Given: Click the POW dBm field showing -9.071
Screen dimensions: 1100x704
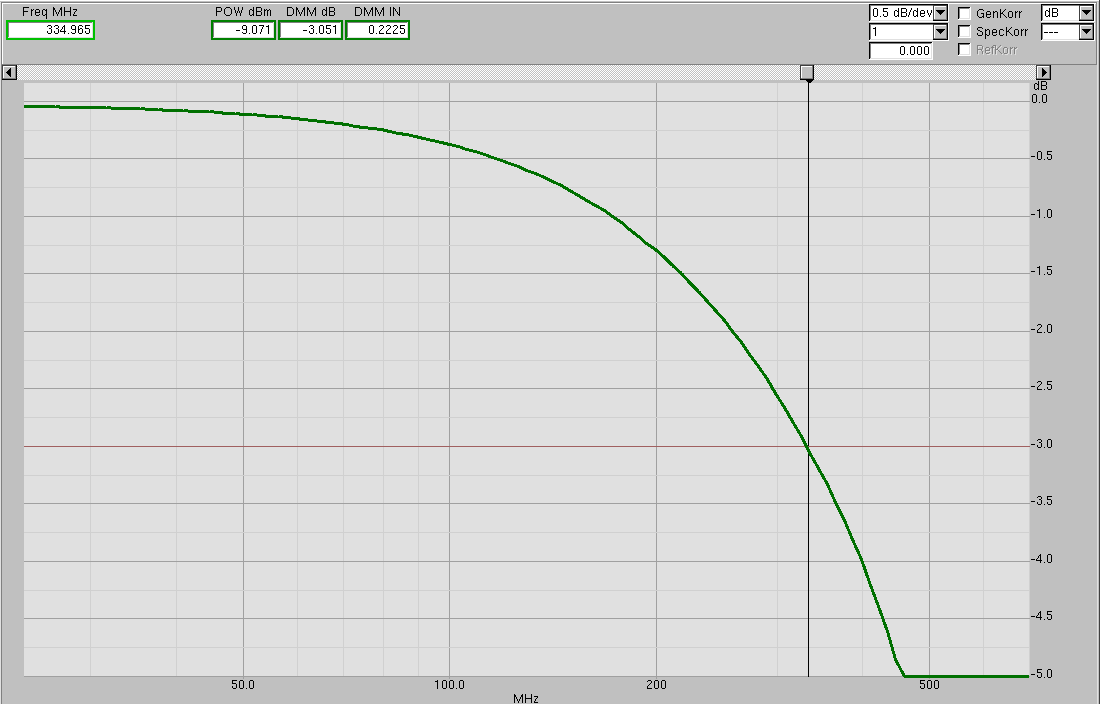Looking at the screenshot, I should click(243, 30).
